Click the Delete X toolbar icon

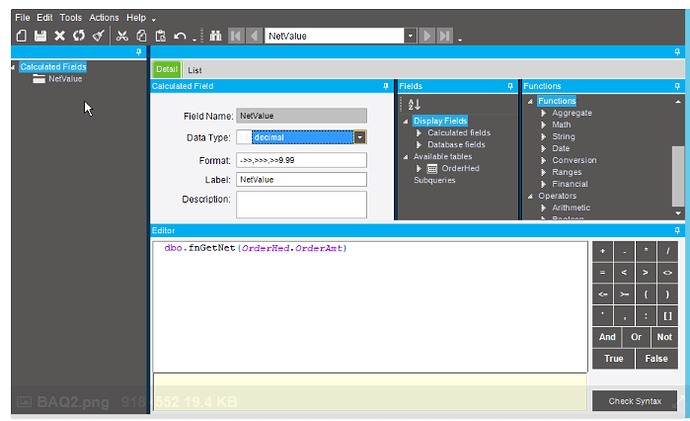(x=59, y=36)
